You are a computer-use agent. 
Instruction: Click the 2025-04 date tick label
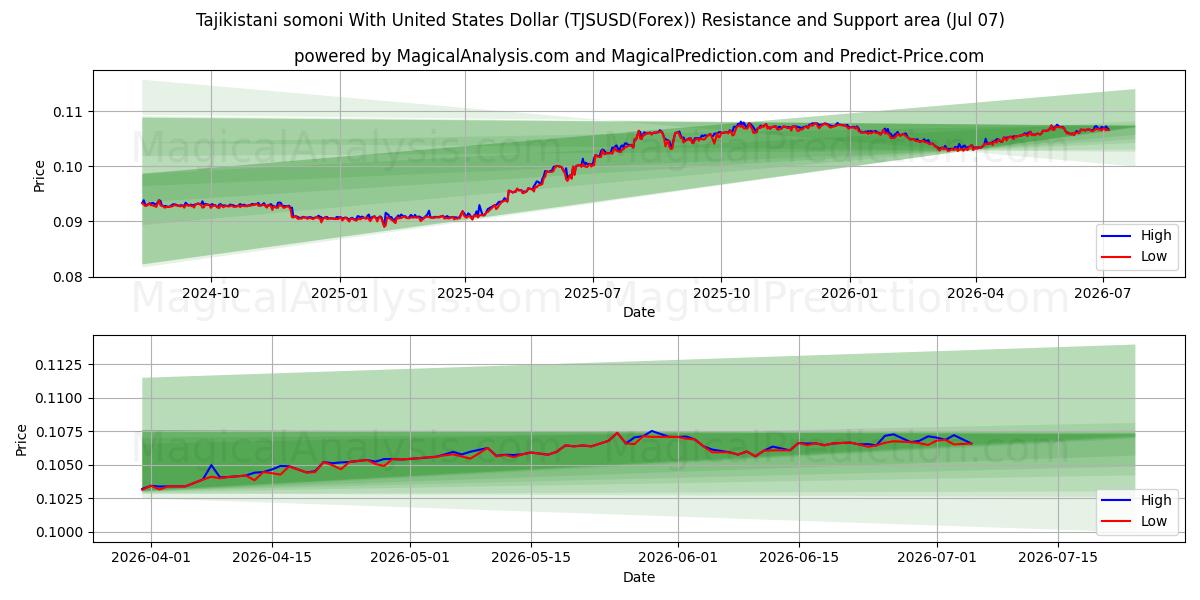465,293
